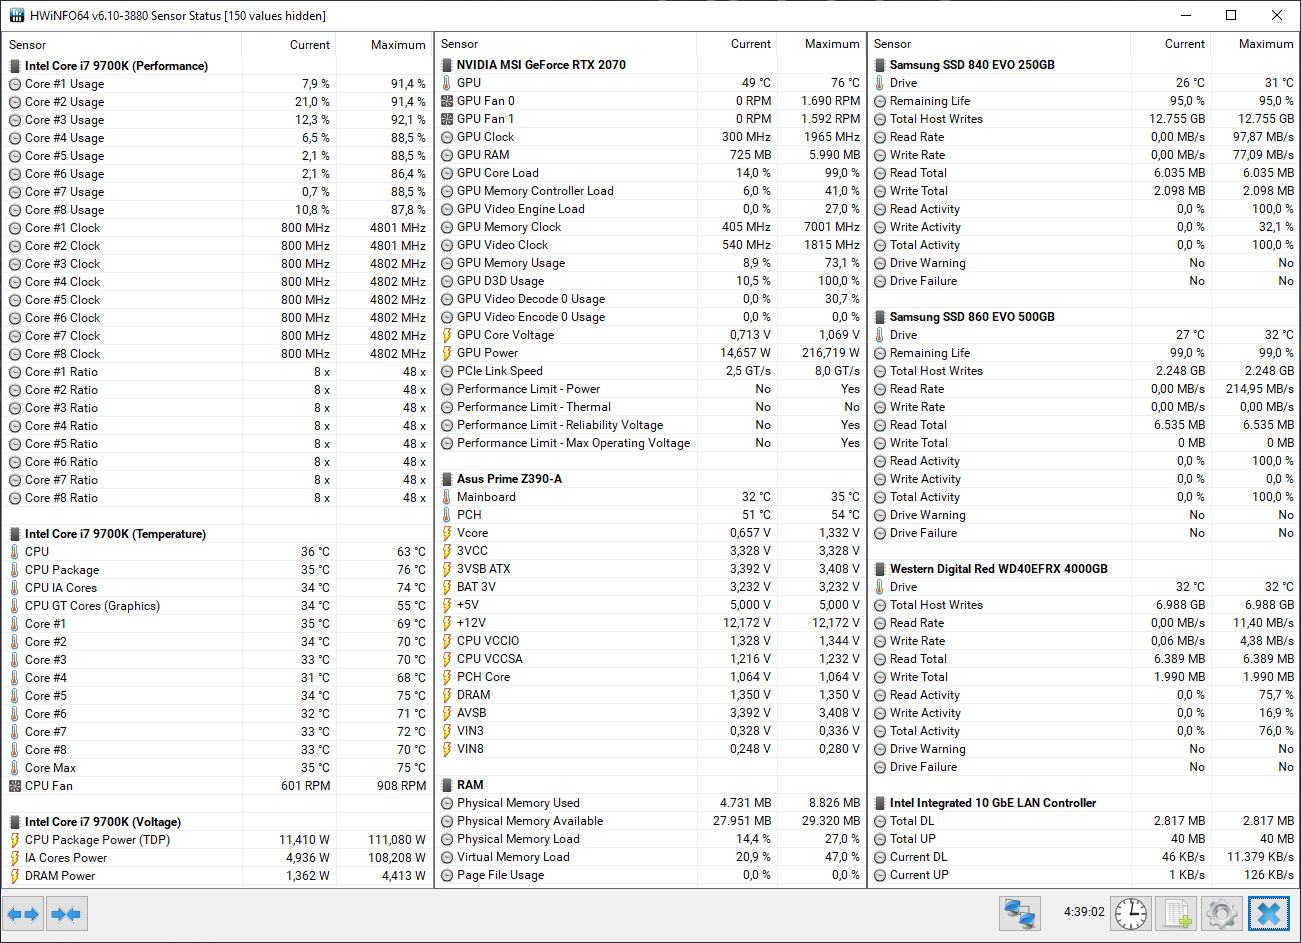Select the Core #8 Ratio row
The height and width of the screenshot is (943, 1301).
(218, 498)
